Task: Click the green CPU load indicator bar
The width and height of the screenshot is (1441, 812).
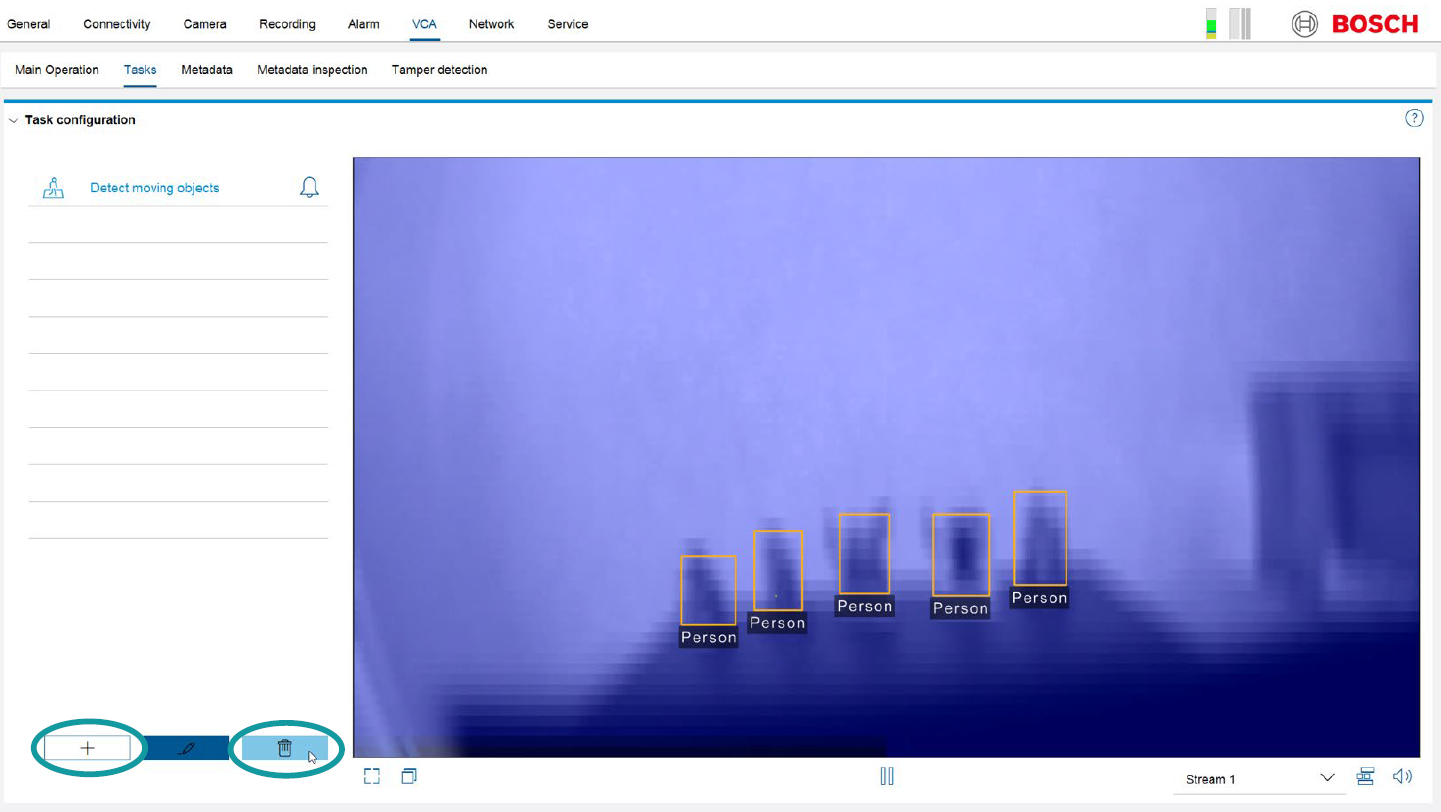Action: click(x=1211, y=24)
